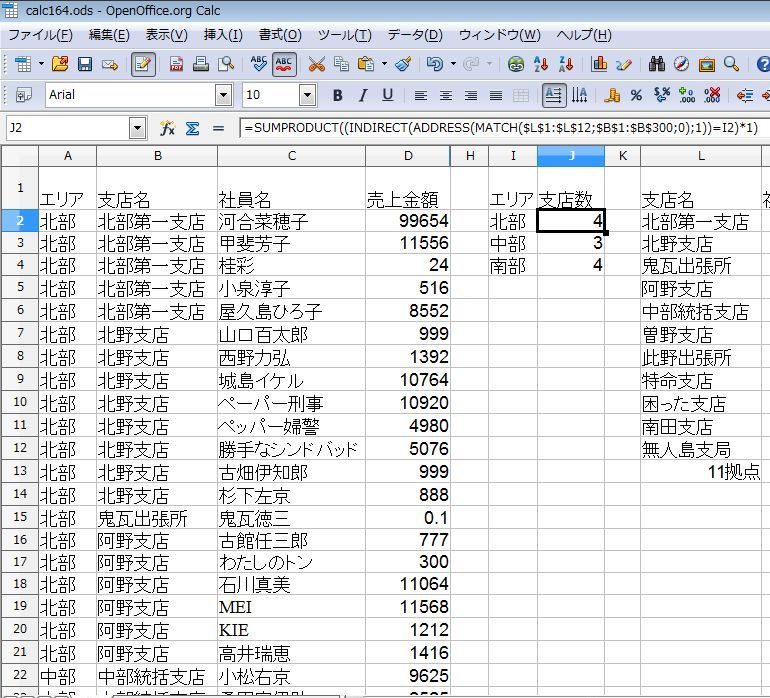Toggle Italic formatting
This screenshot has height=698, width=770.
pos(362,96)
